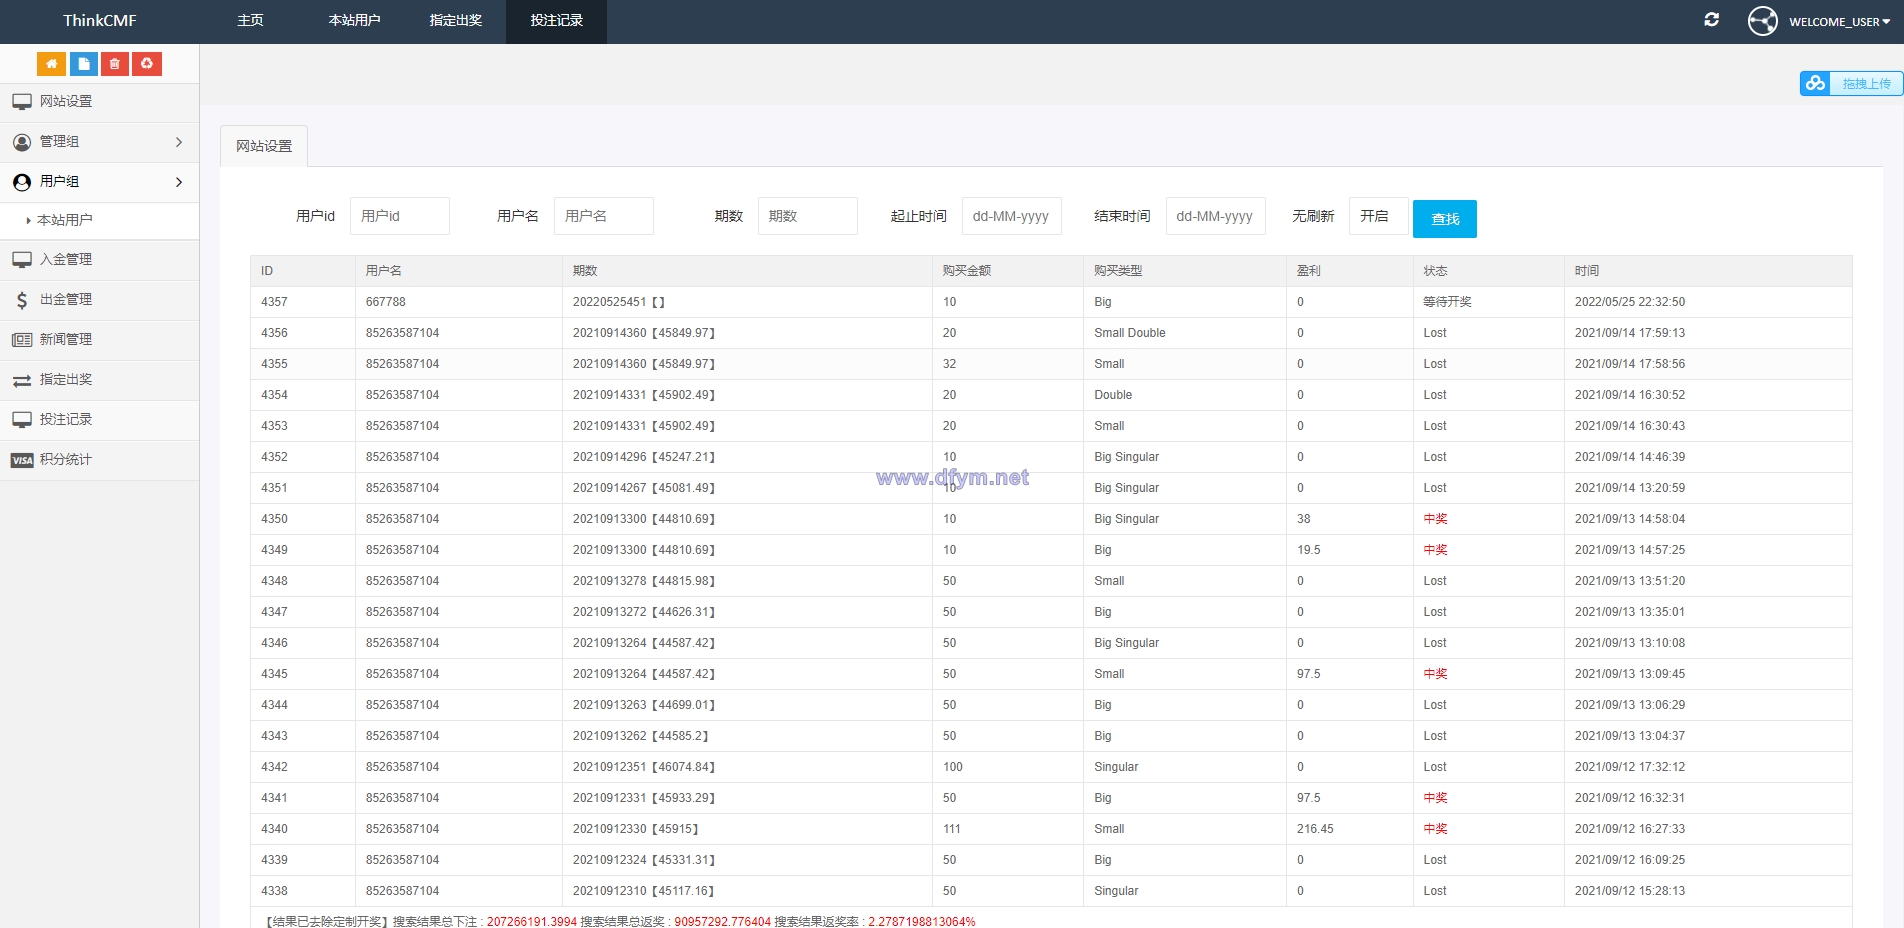This screenshot has width=1904, height=928.
Task: Open the WELCOME_USER dropdown
Action: tap(1839, 21)
